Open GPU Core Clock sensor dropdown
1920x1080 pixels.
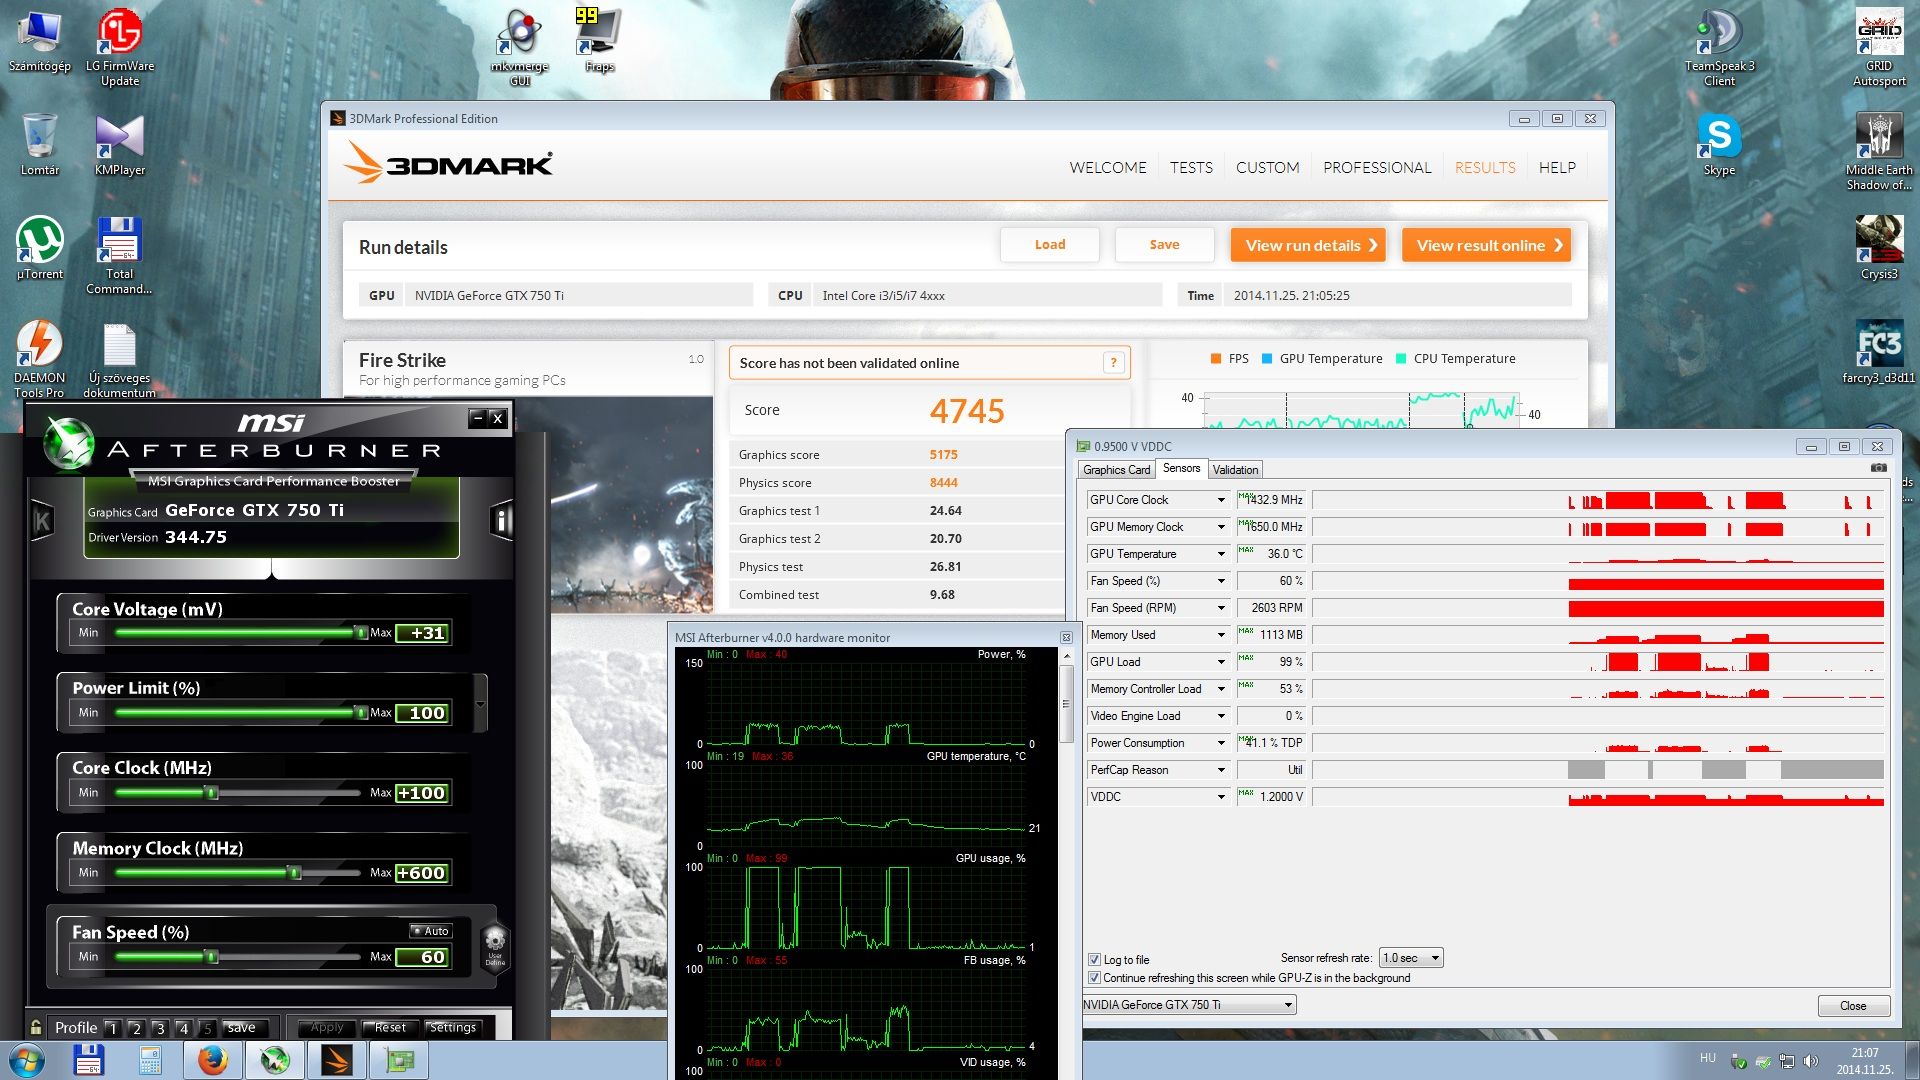coord(1220,500)
